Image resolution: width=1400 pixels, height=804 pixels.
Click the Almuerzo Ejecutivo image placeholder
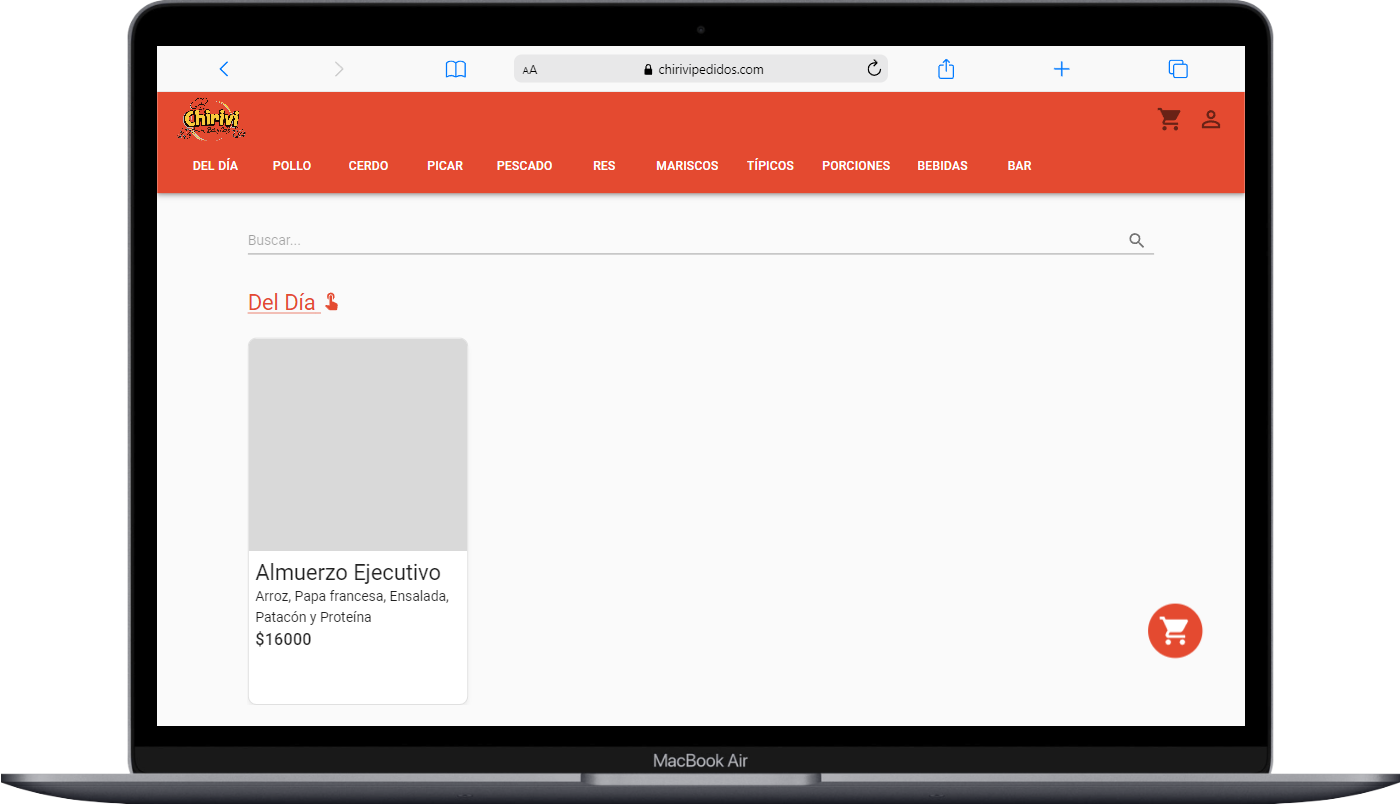click(358, 445)
